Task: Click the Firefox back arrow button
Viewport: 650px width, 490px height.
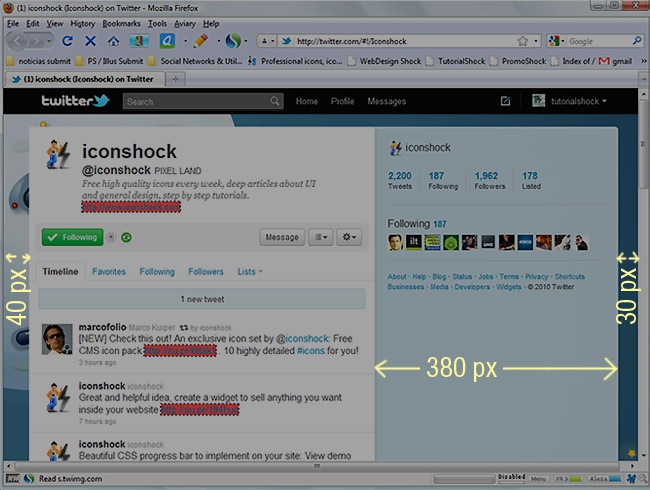Action: [17, 41]
